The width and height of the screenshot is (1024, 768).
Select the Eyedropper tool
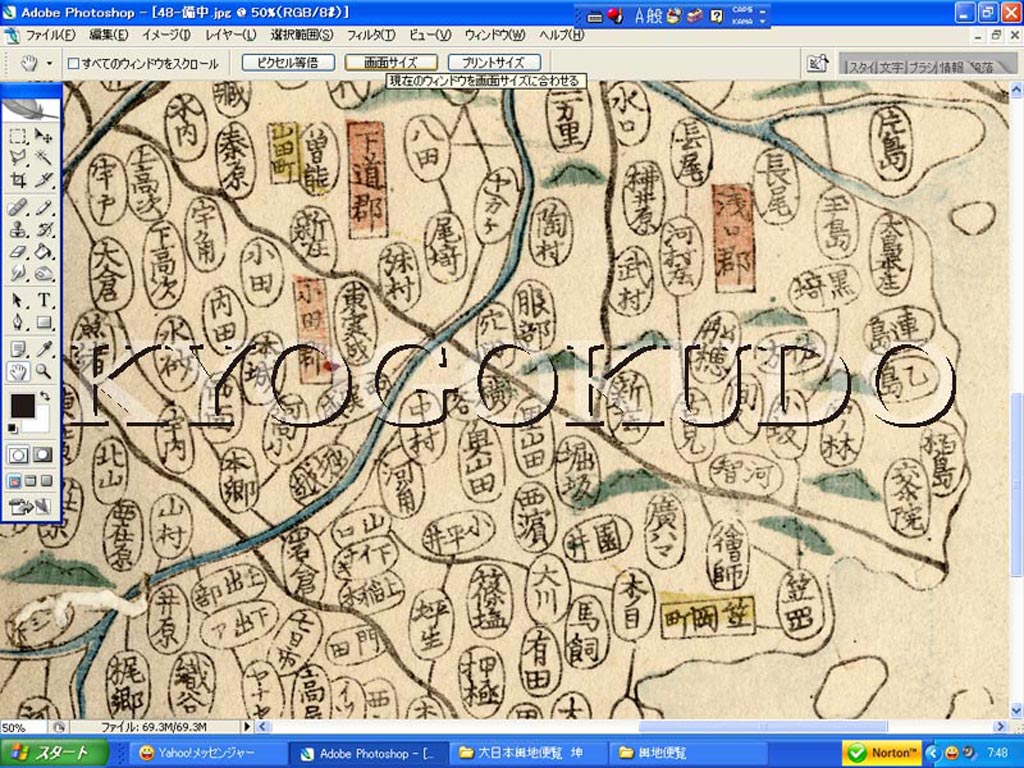point(43,349)
